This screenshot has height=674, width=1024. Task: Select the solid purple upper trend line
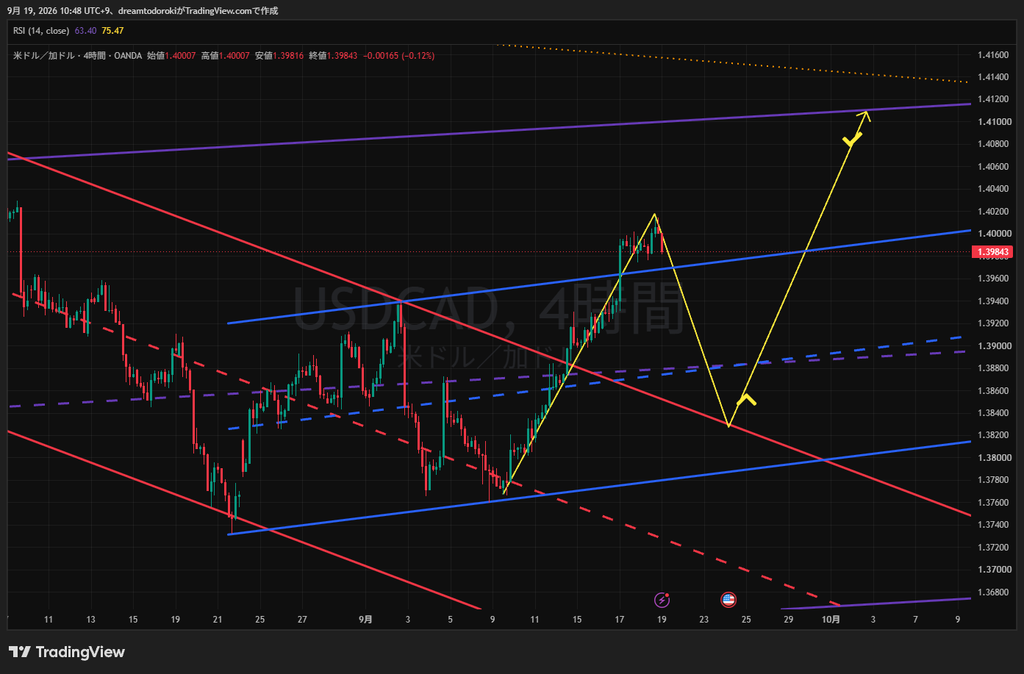(x=488, y=131)
